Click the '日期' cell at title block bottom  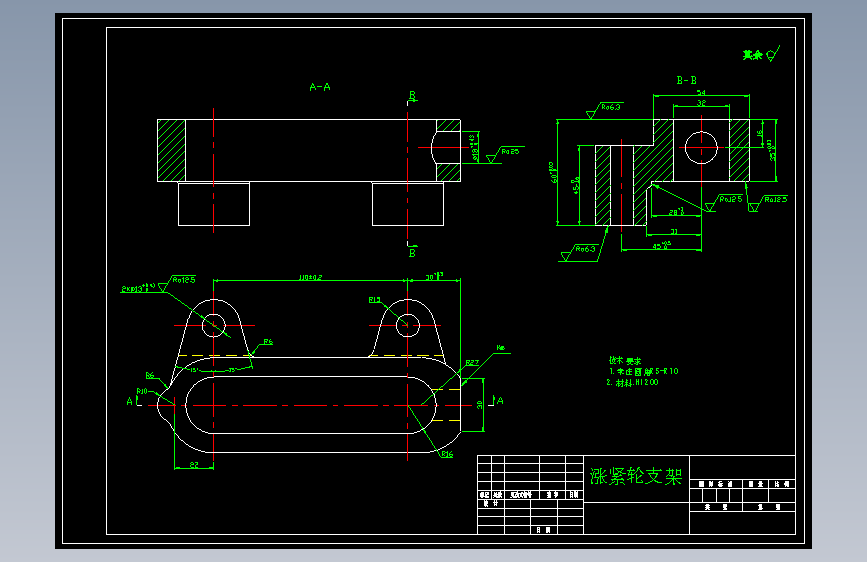[544, 530]
